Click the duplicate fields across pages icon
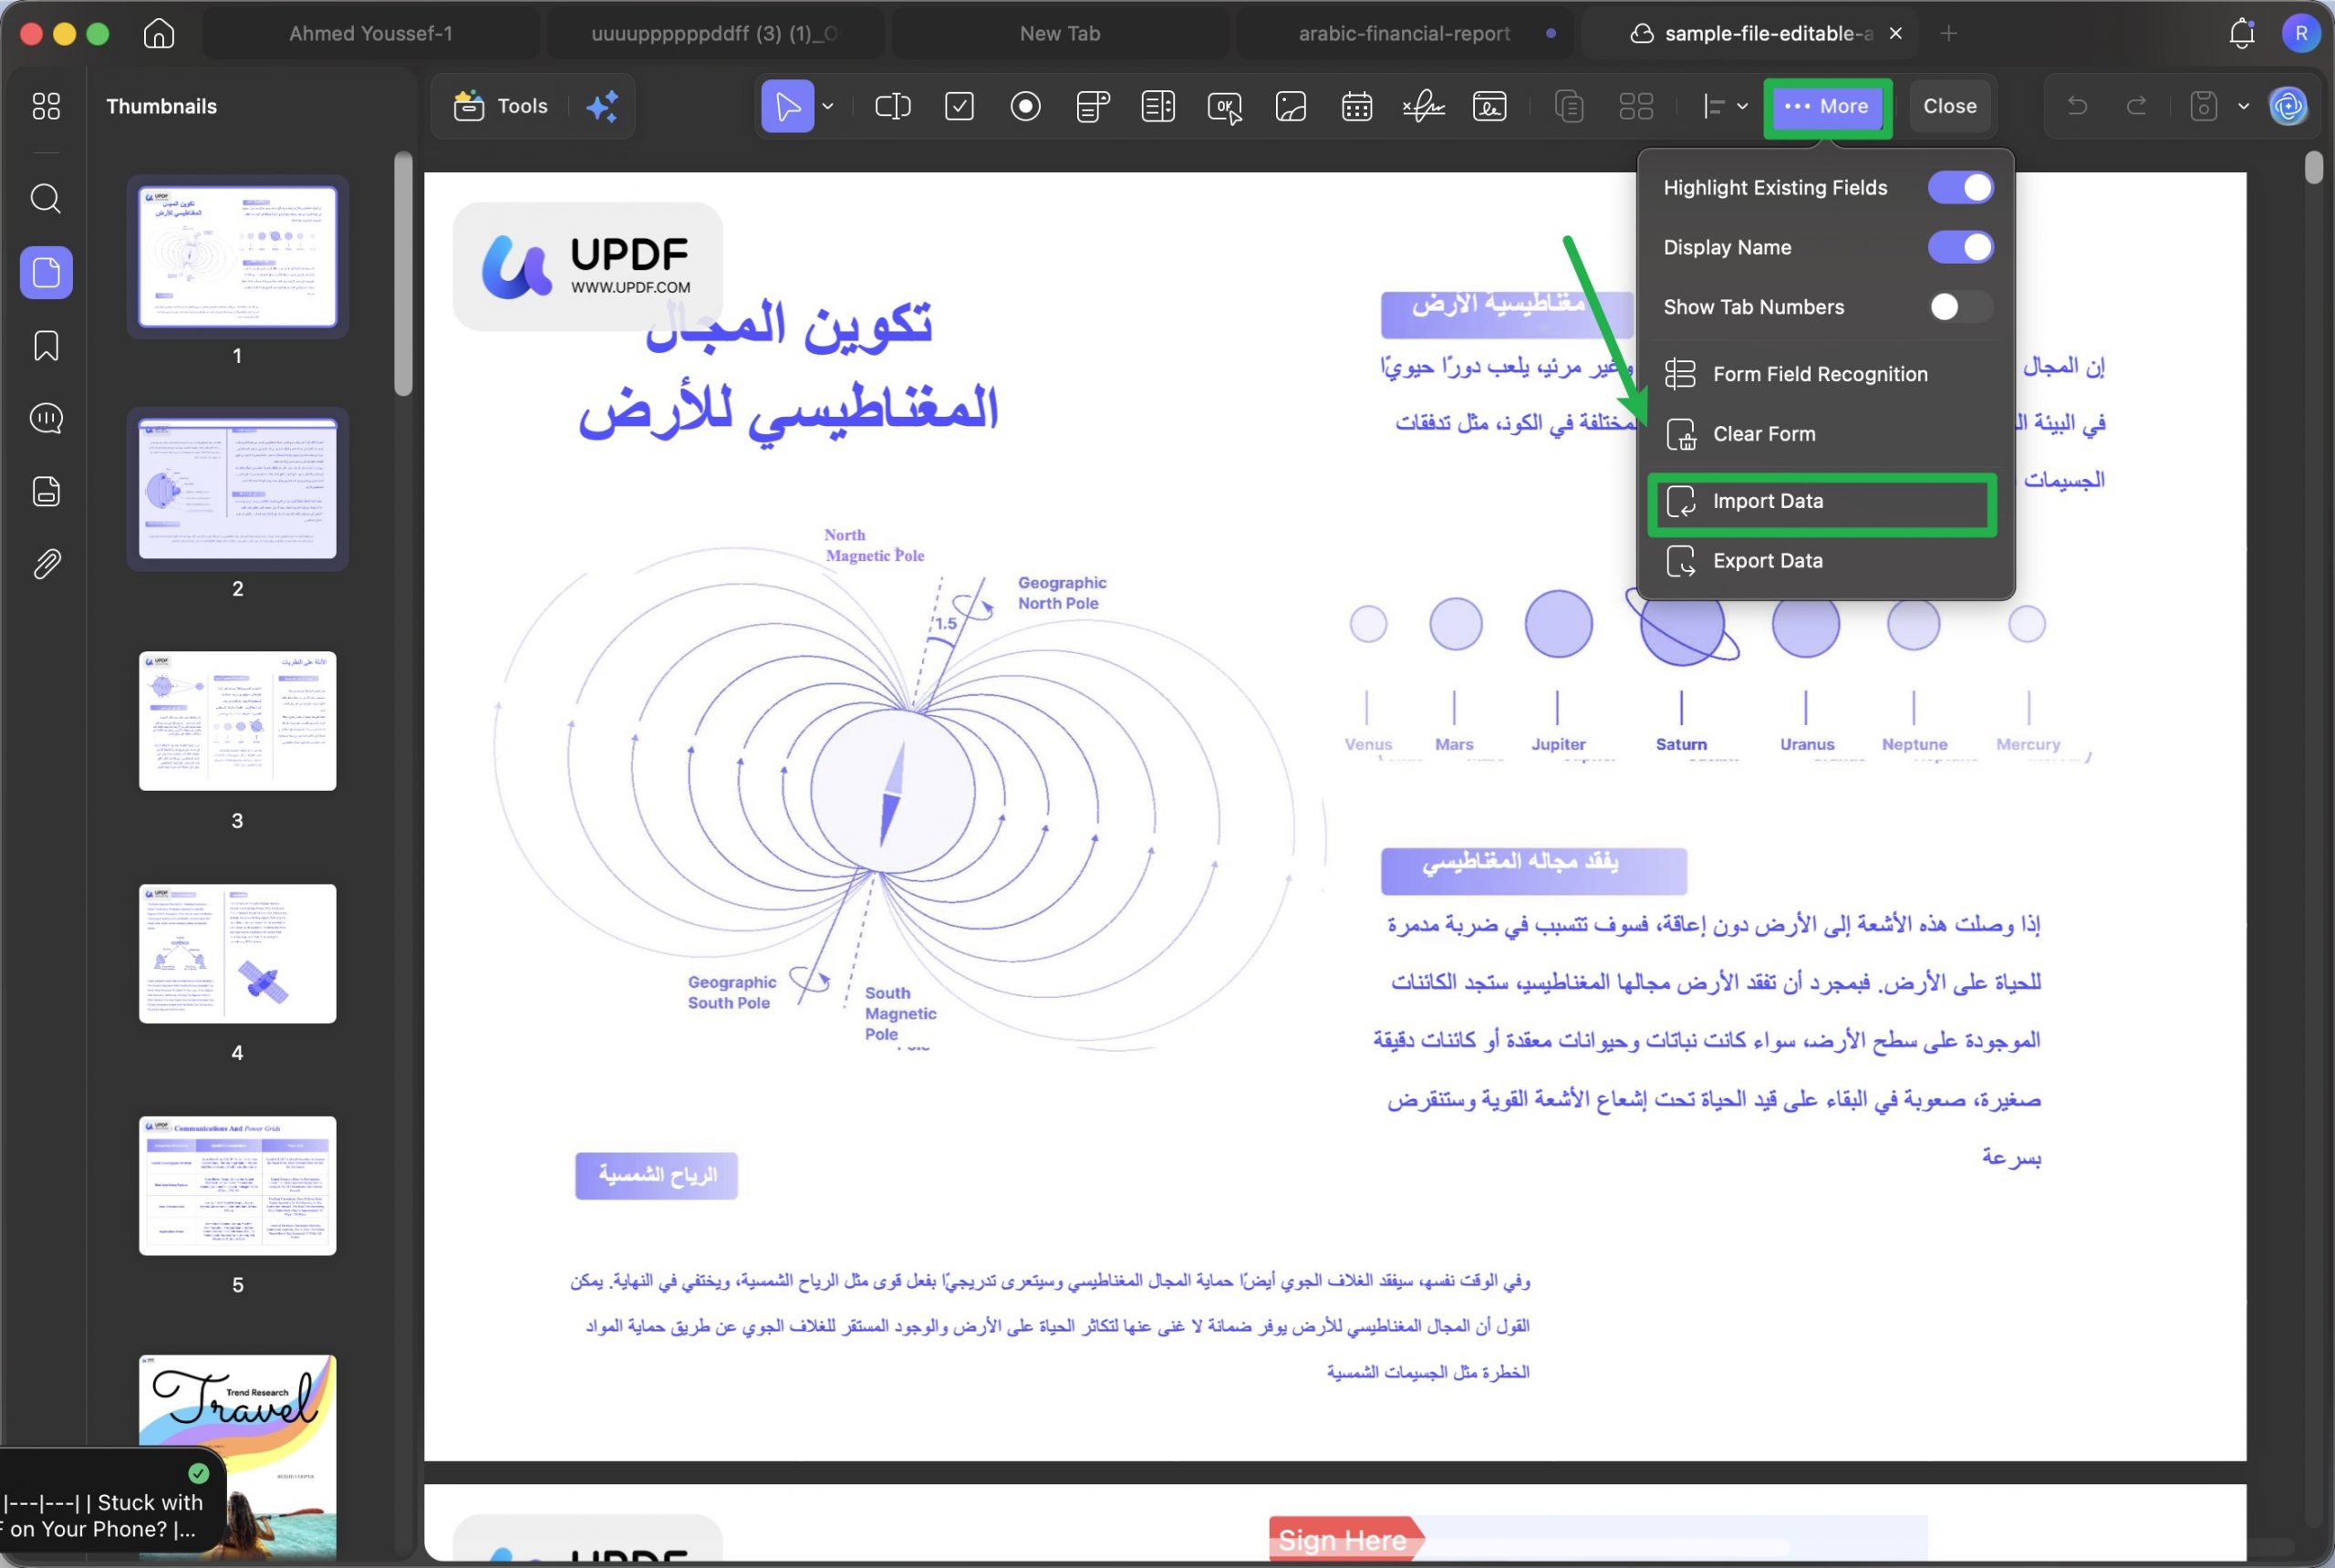 click(1569, 106)
